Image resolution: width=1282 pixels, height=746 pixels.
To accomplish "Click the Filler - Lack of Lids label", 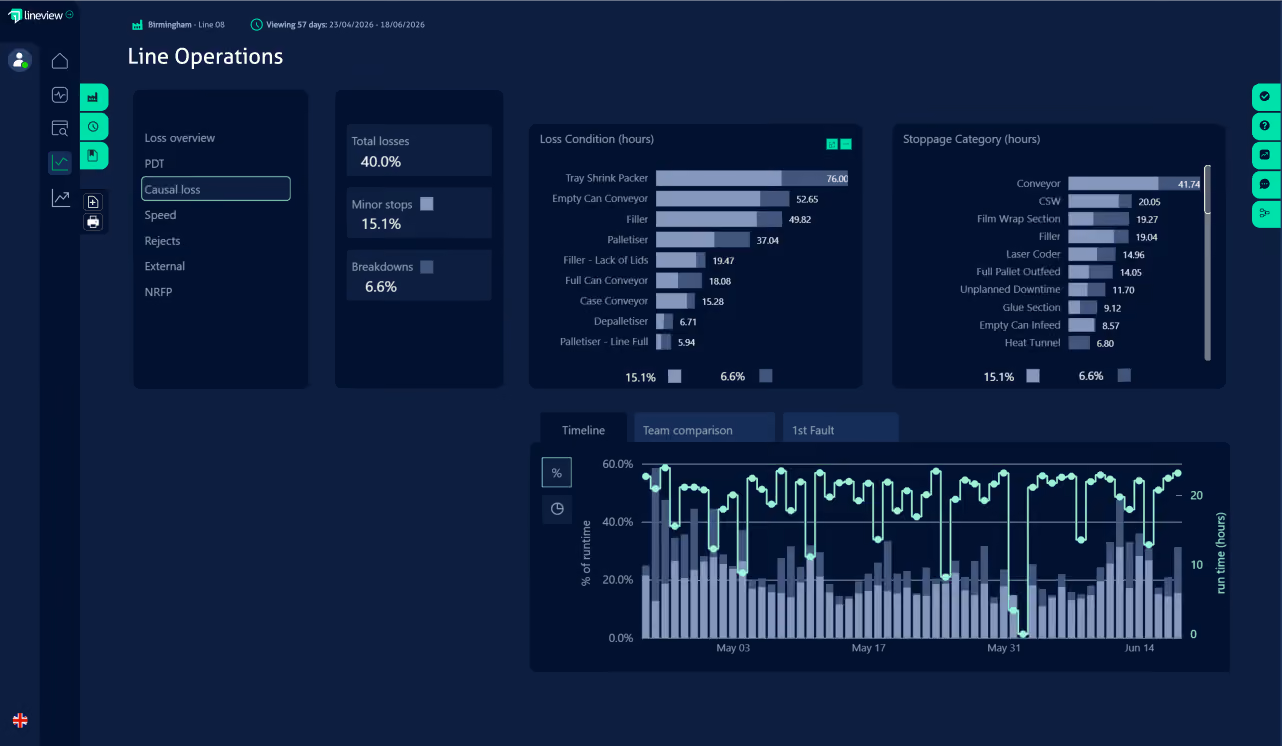I will 606,260.
